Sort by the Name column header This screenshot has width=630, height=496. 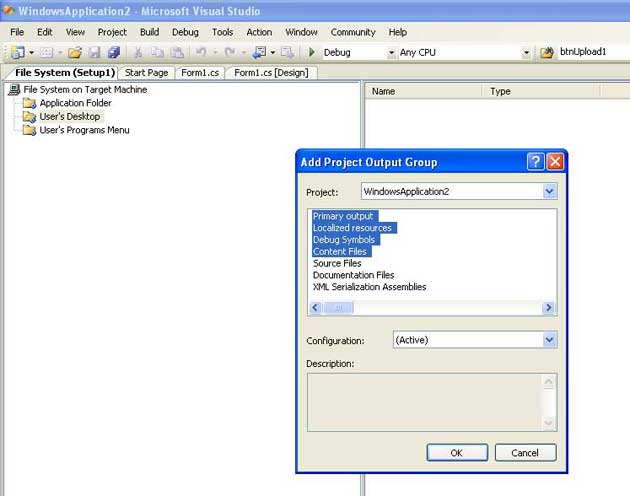click(423, 92)
